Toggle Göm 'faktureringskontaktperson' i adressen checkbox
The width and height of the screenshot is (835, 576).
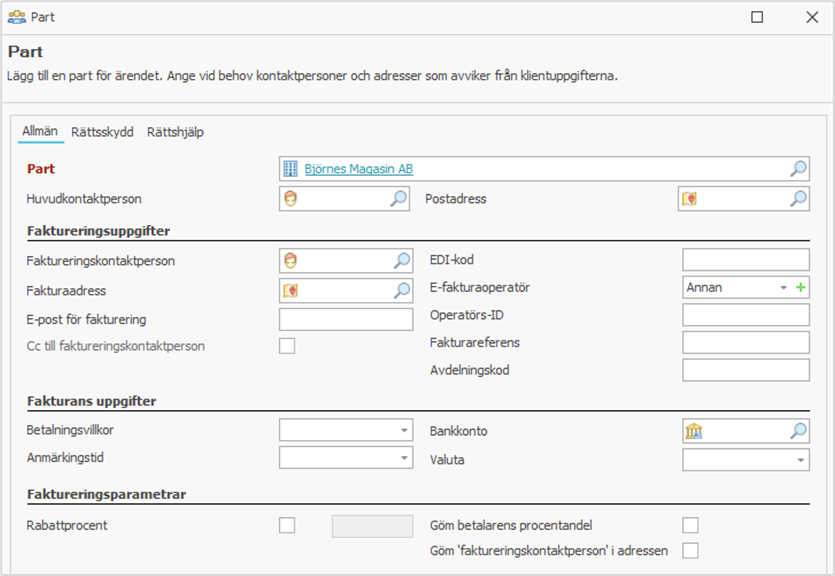pyautogui.click(x=690, y=550)
